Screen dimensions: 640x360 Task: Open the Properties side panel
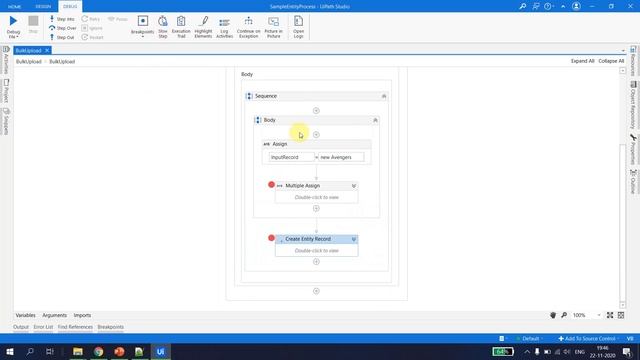click(x=633, y=149)
